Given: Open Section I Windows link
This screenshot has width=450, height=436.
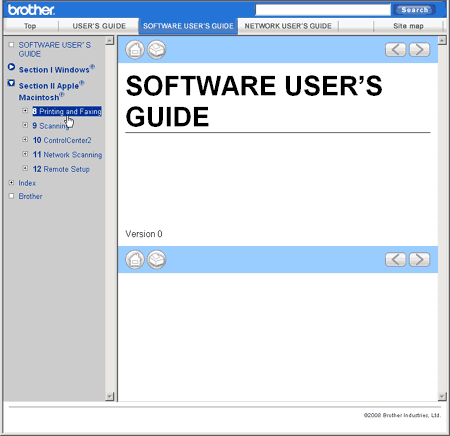Looking at the screenshot, I should pyautogui.click(x=57, y=69).
